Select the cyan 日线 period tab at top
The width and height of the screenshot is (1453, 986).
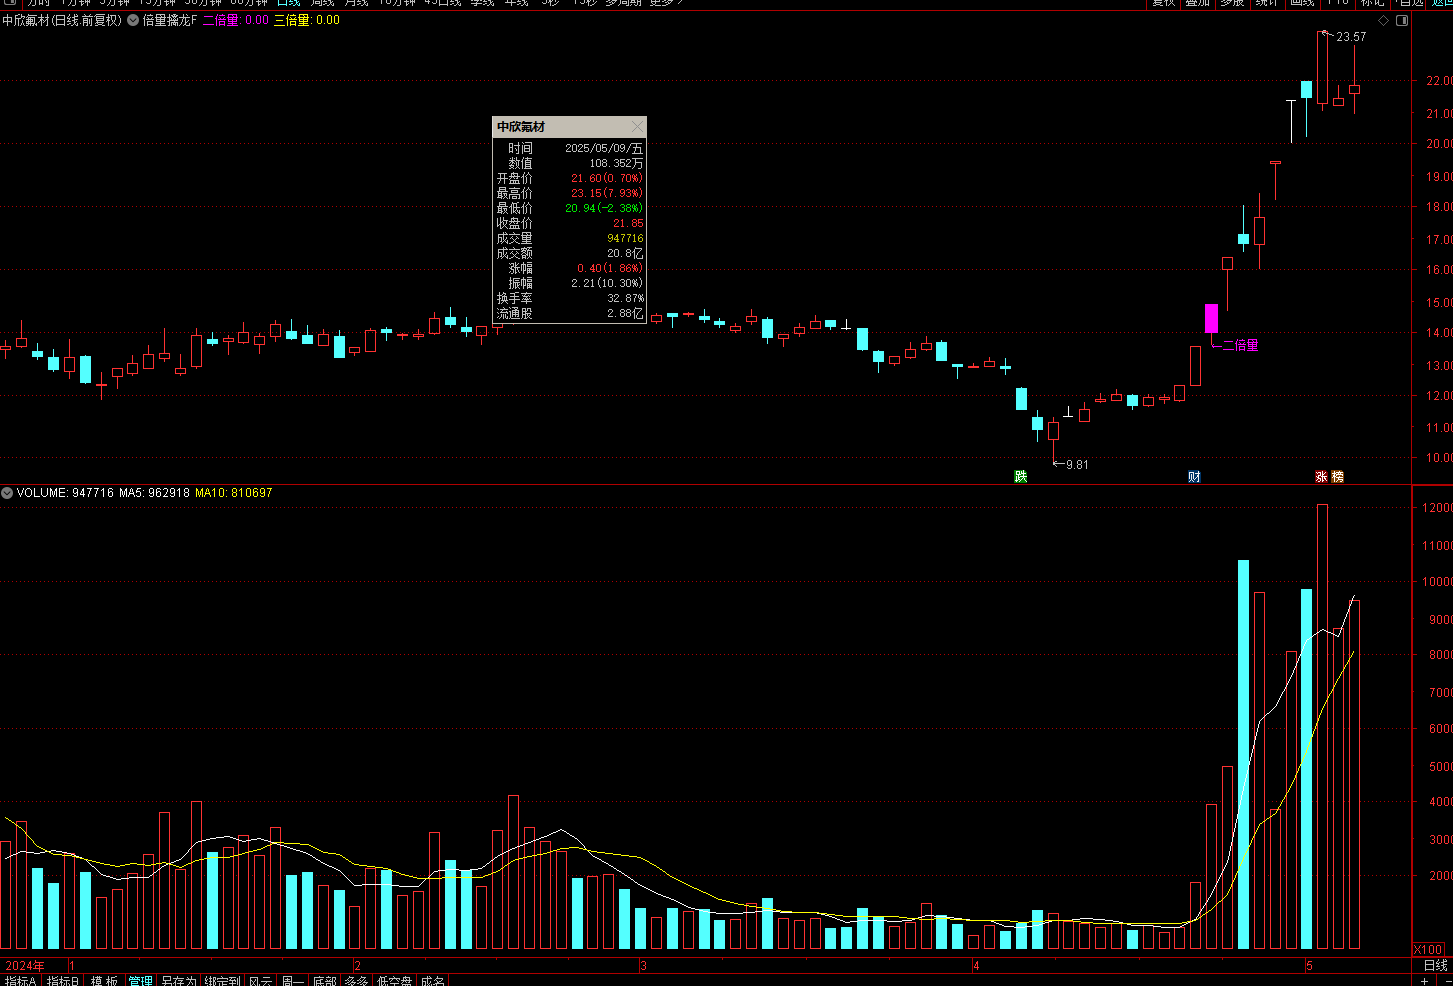pyautogui.click(x=288, y=3)
